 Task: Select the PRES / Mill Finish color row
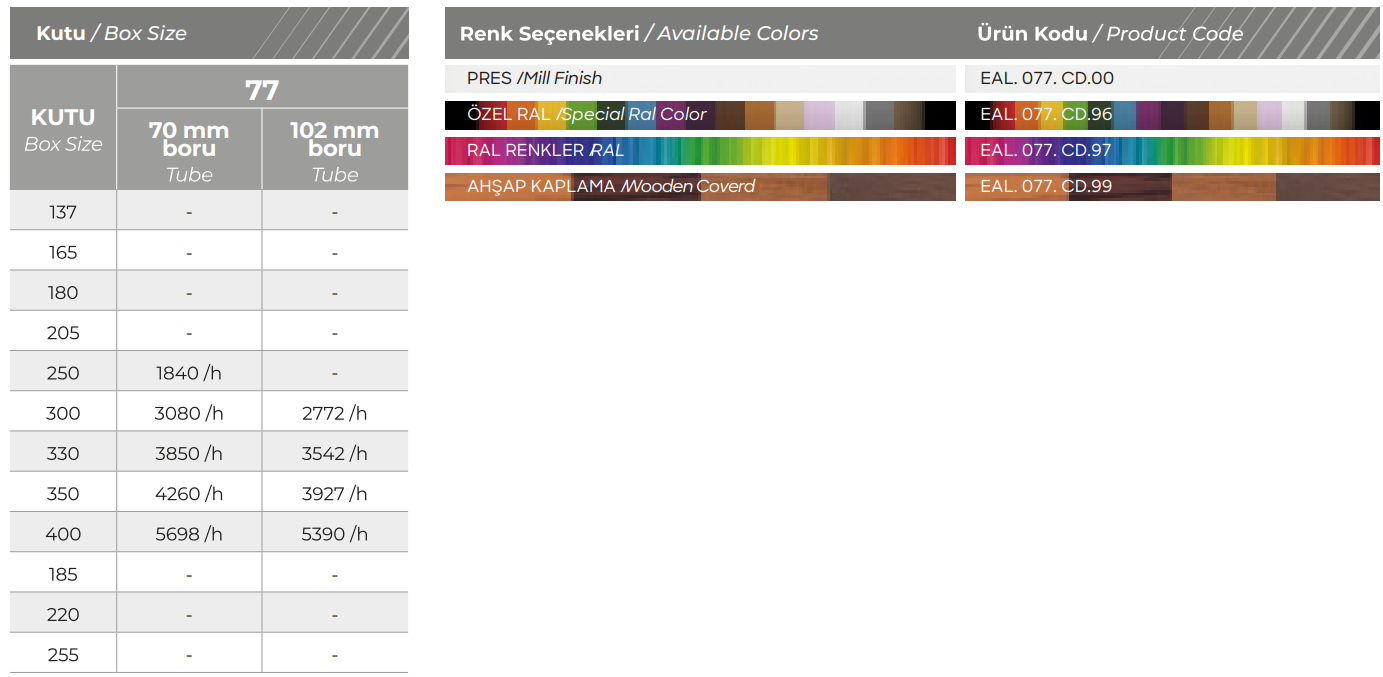tap(534, 78)
